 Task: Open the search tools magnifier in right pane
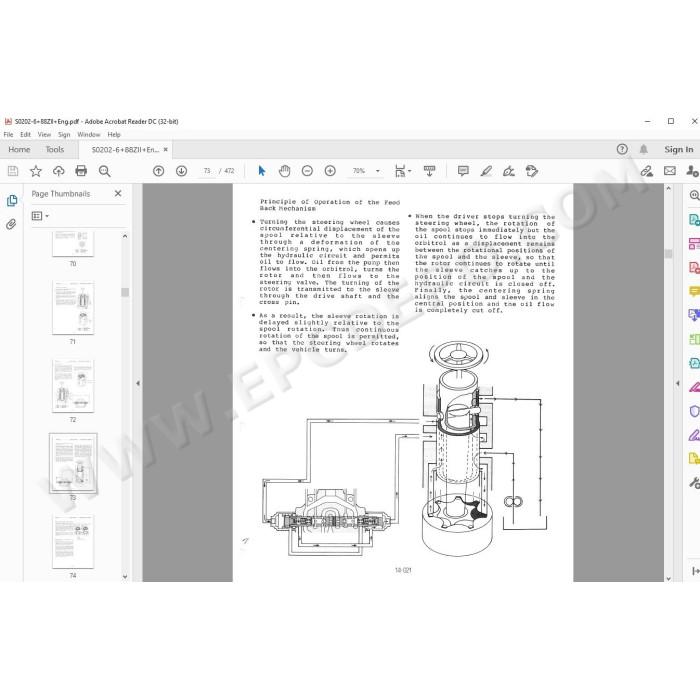(x=694, y=195)
